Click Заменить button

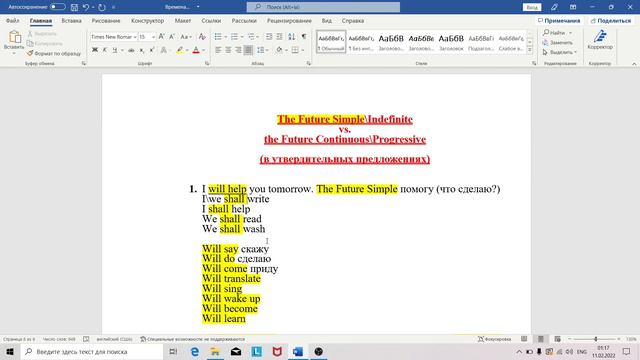coord(558,42)
